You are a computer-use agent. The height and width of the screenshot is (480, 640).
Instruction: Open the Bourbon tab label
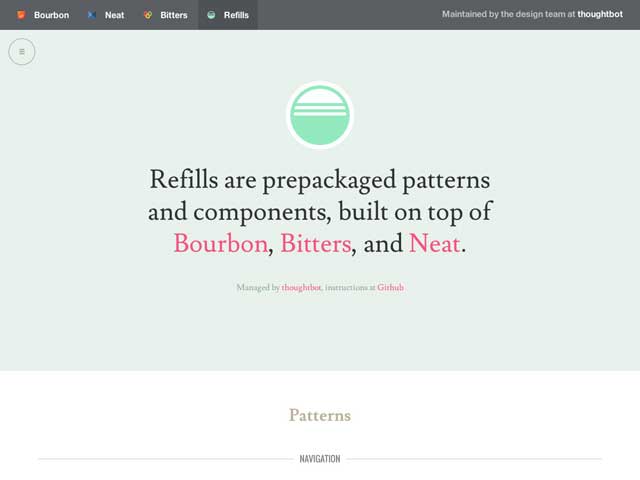click(x=51, y=15)
